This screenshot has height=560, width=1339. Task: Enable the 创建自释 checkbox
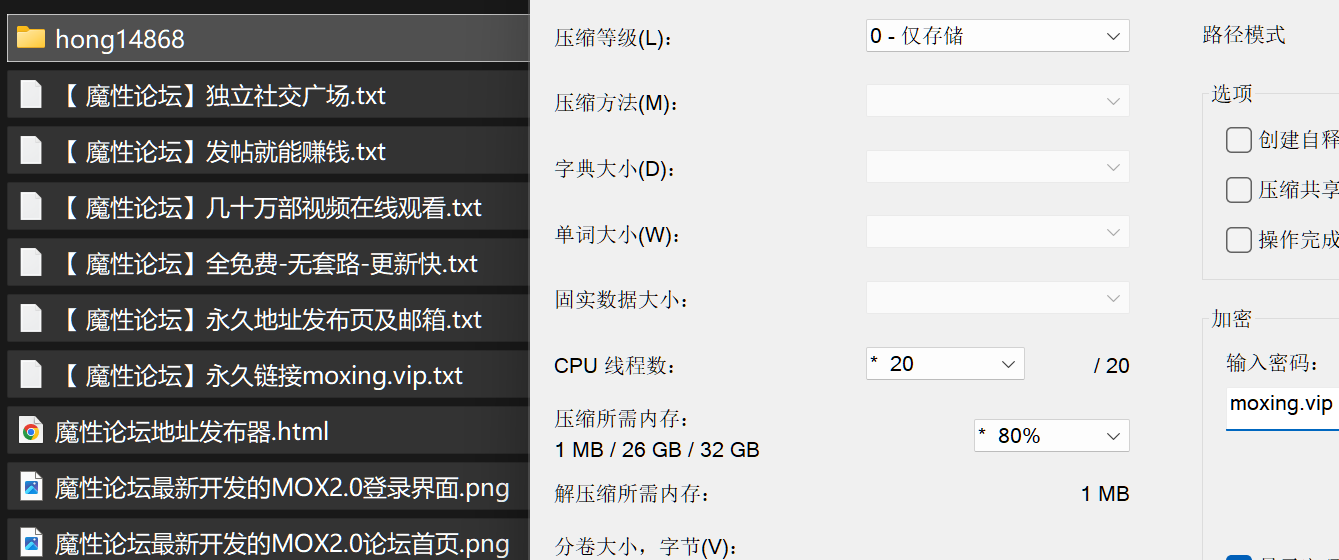click(x=1239, y=139)
